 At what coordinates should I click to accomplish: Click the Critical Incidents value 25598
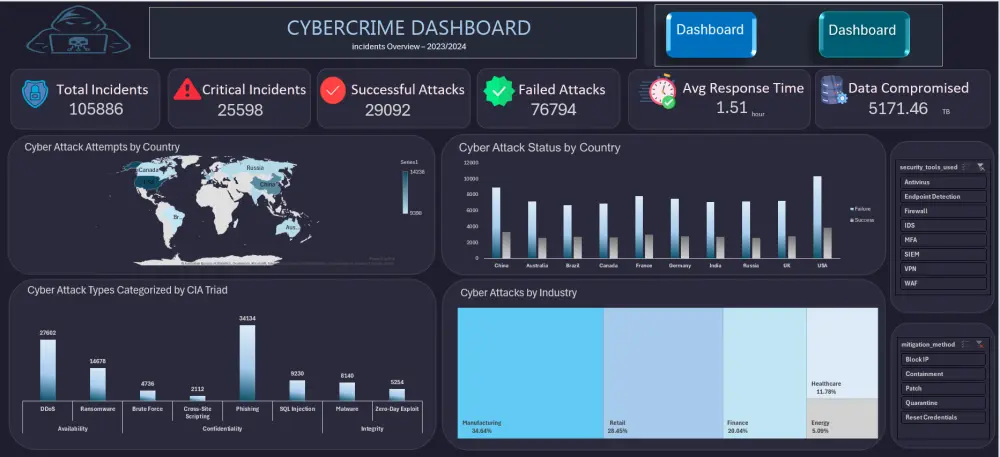(240, 110)
